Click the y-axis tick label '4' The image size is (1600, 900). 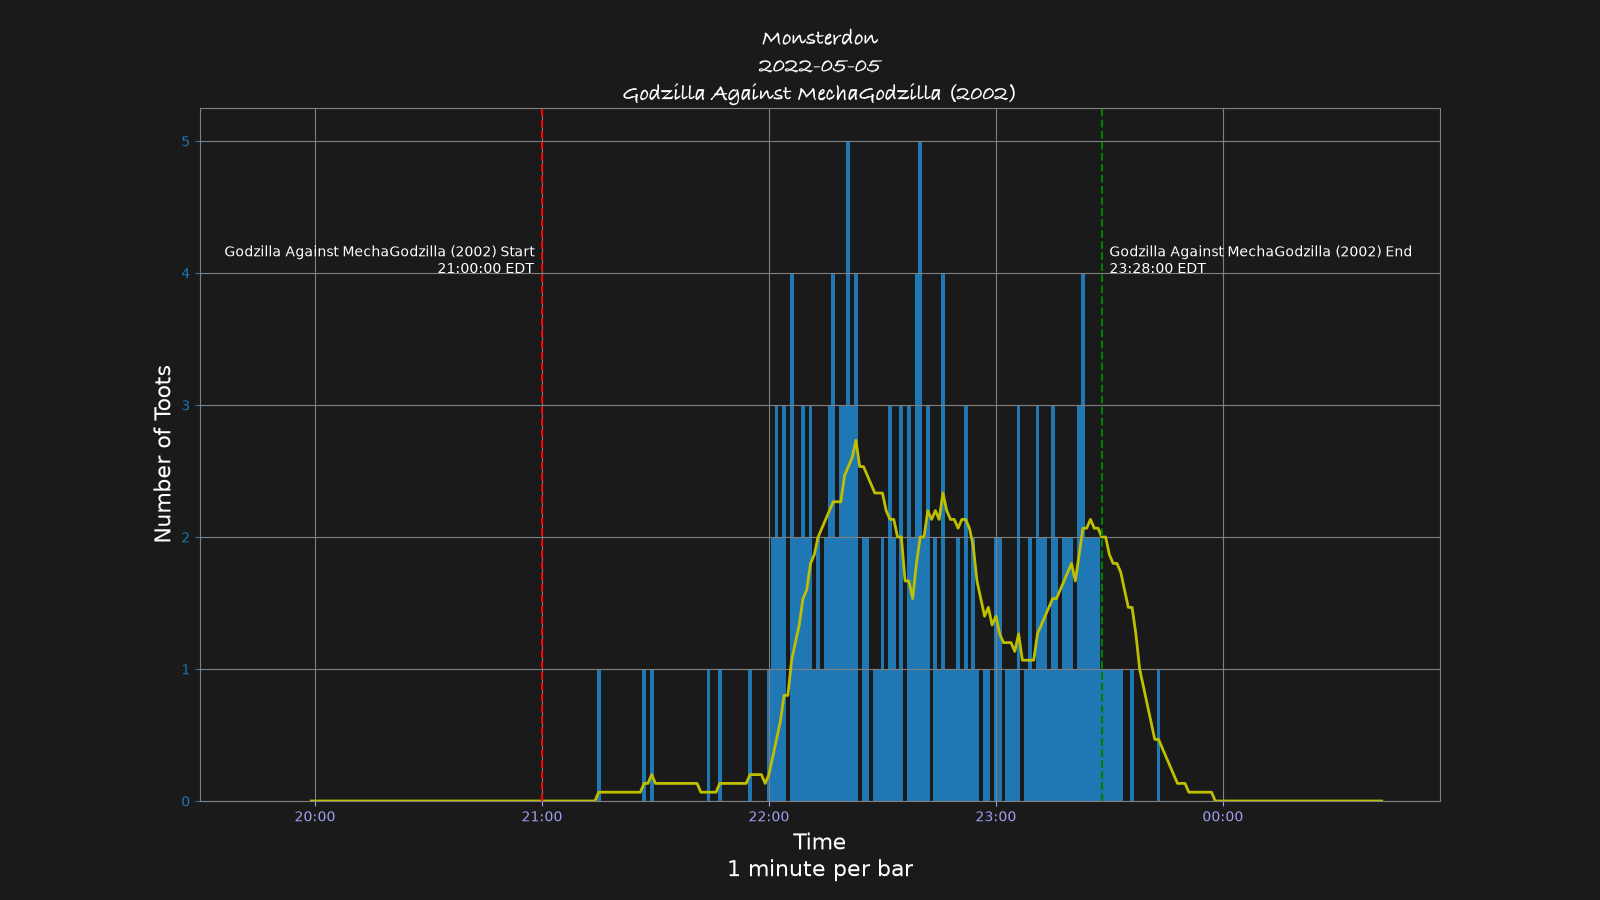[185, 274]
